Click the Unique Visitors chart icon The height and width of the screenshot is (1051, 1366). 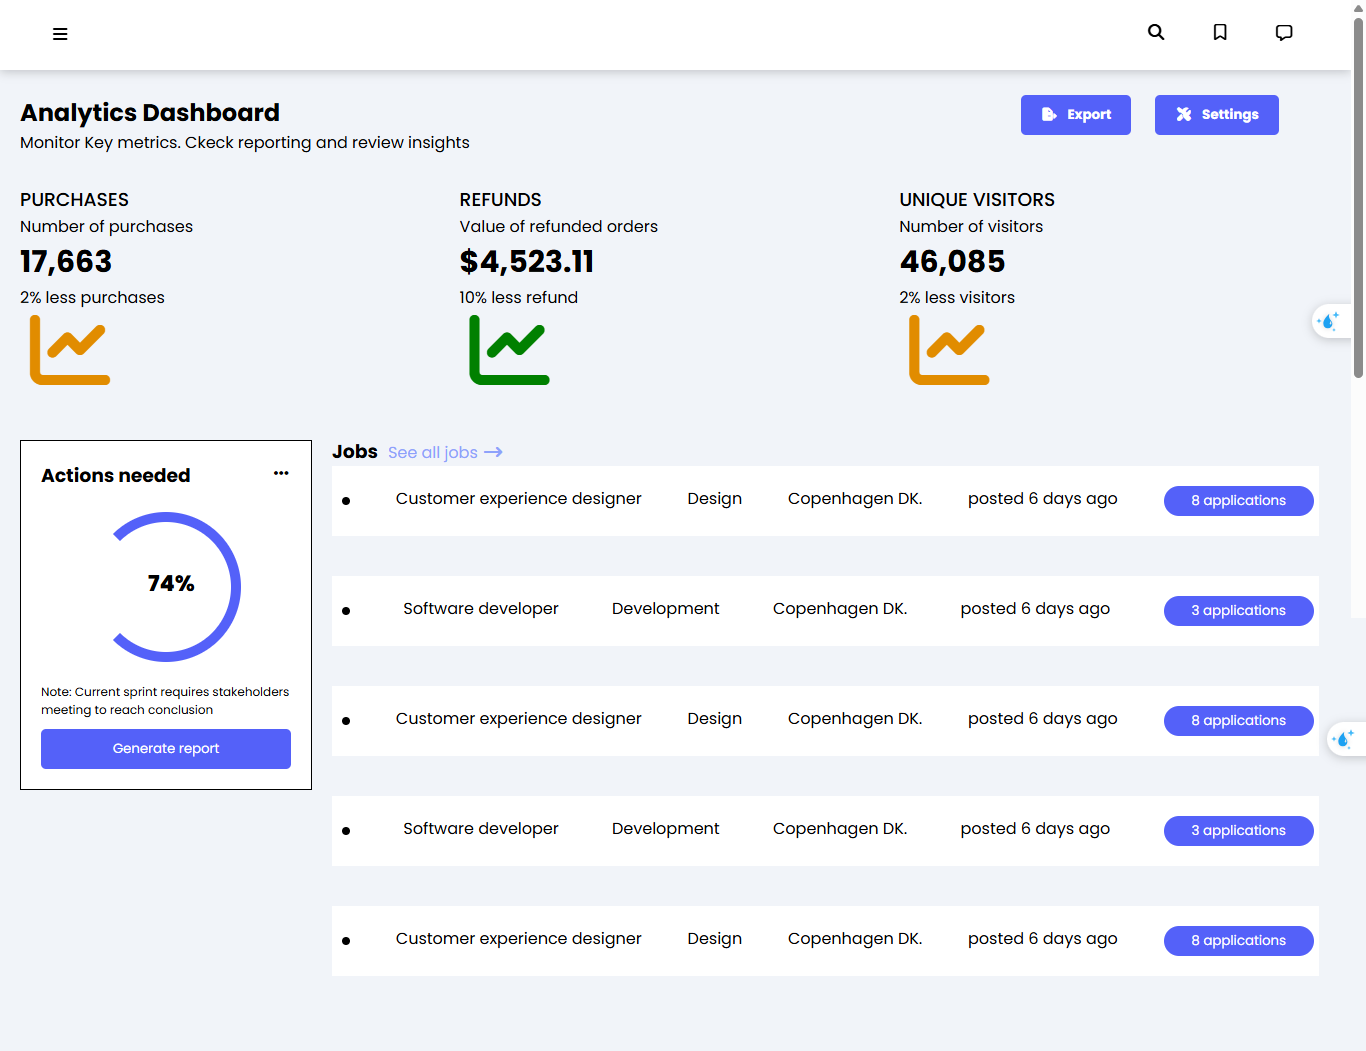tap(949, 350)
